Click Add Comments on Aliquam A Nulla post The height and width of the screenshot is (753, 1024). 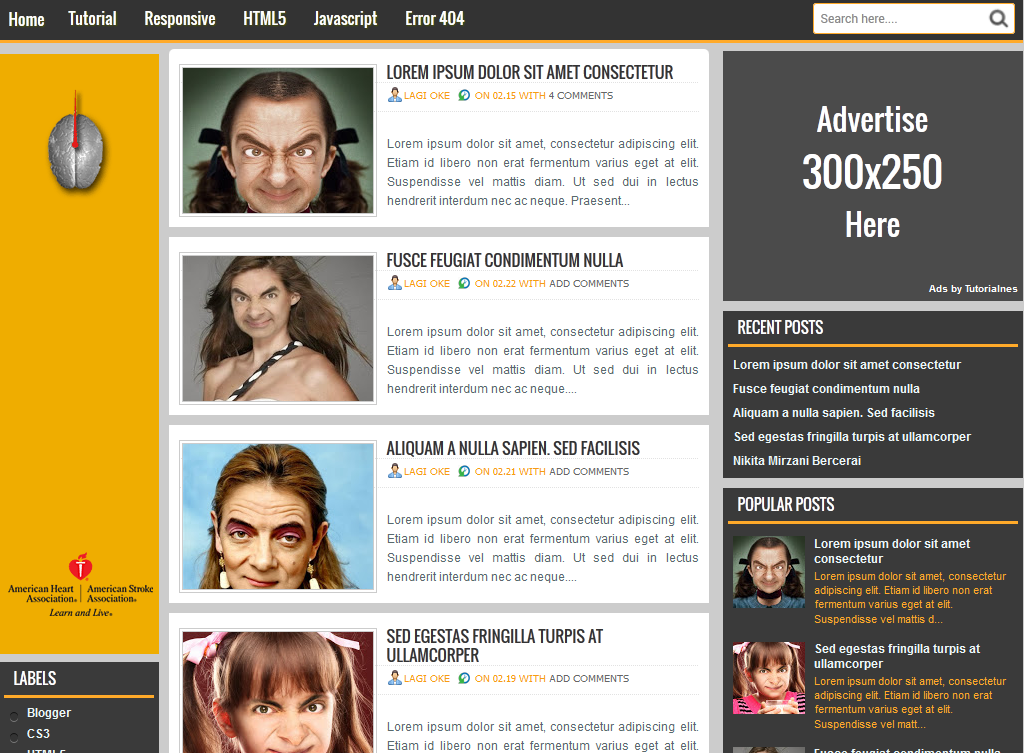coord(589,472)
